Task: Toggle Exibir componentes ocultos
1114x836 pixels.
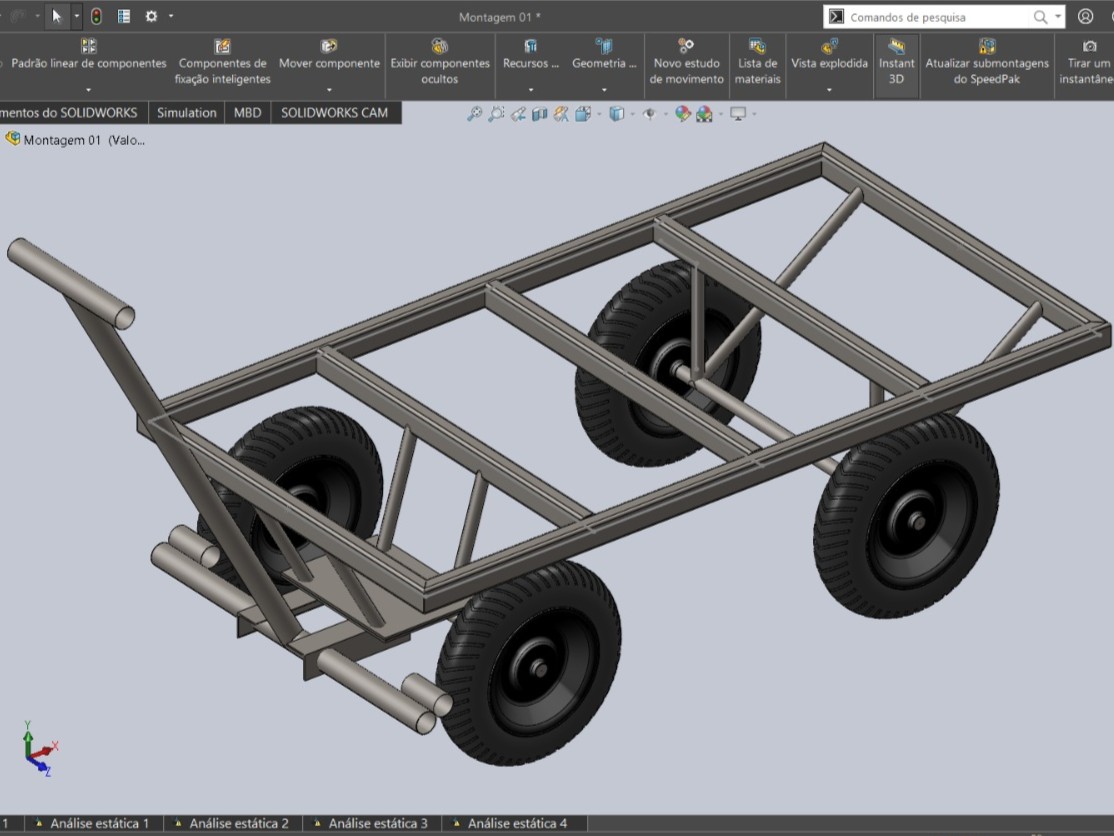Action: (x=439, y=61)
